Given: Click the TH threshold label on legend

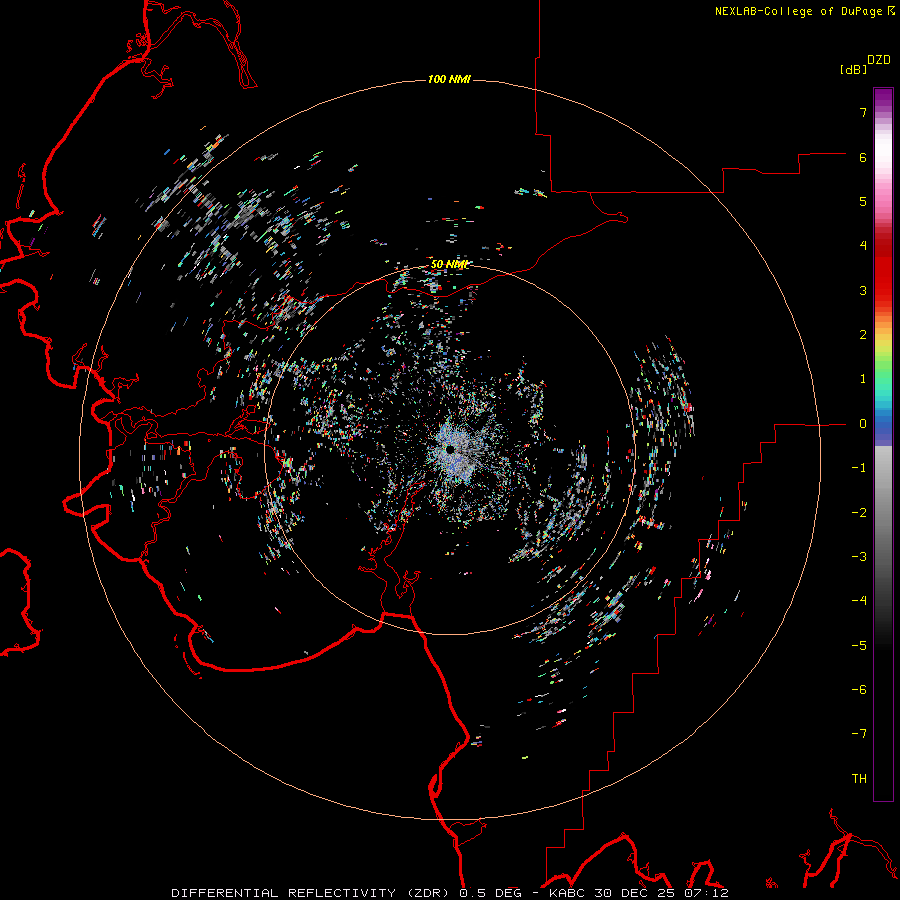Looking at the screenshot, I should click(x=859, y=779).
